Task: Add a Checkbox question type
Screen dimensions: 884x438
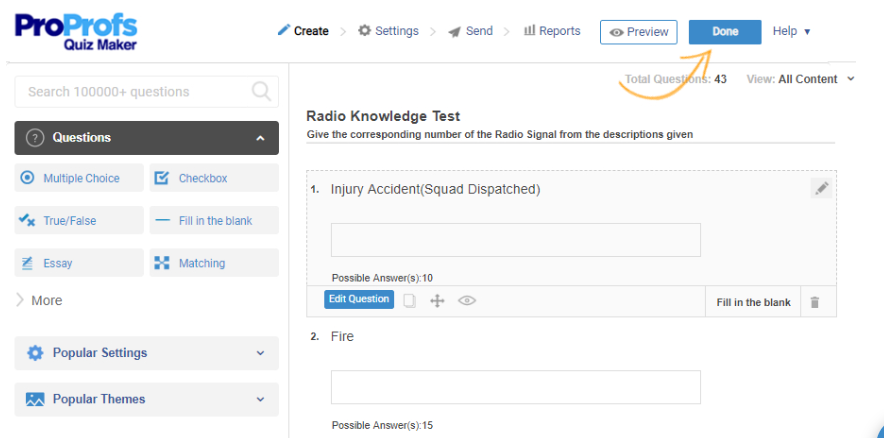Action: coord(214,178)
